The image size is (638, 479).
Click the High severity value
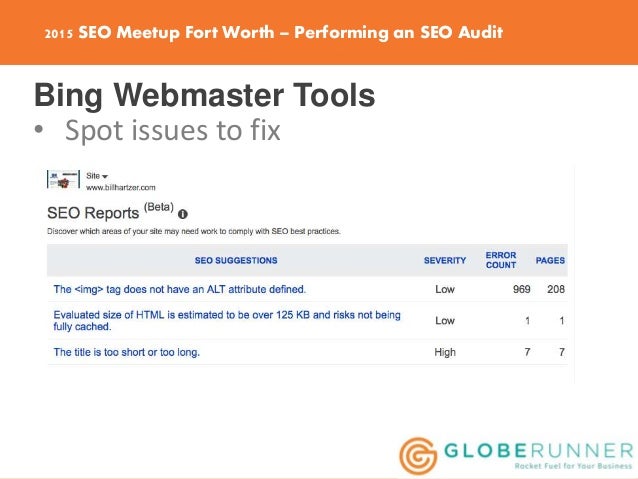click(445, 352)
